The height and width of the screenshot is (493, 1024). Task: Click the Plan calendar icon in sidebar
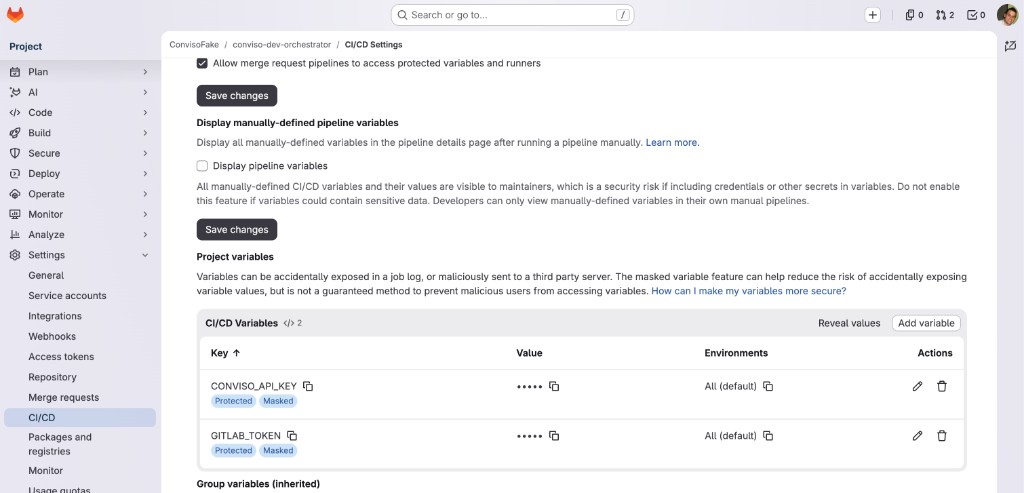pyautogui.click(x=15, y=72)
